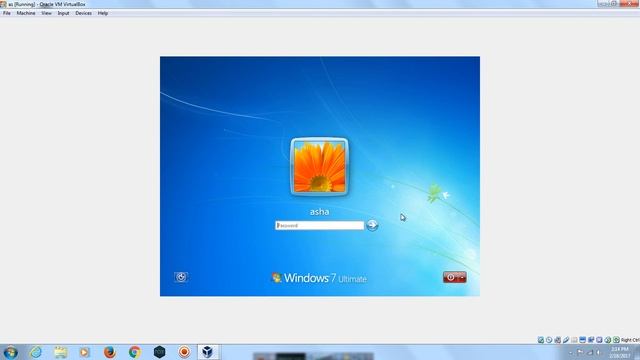640x360 pixels.
Task: Open the Machine menu
Action: [26, 13]
